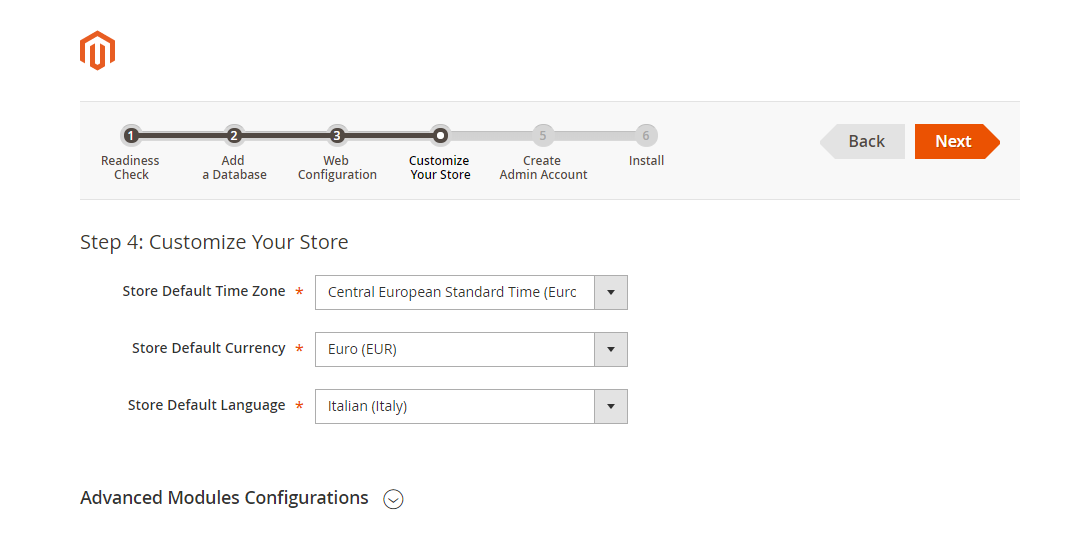1090x541 pixels.
Task: Click the current step 4 circle marker
Action: [440, 135]
